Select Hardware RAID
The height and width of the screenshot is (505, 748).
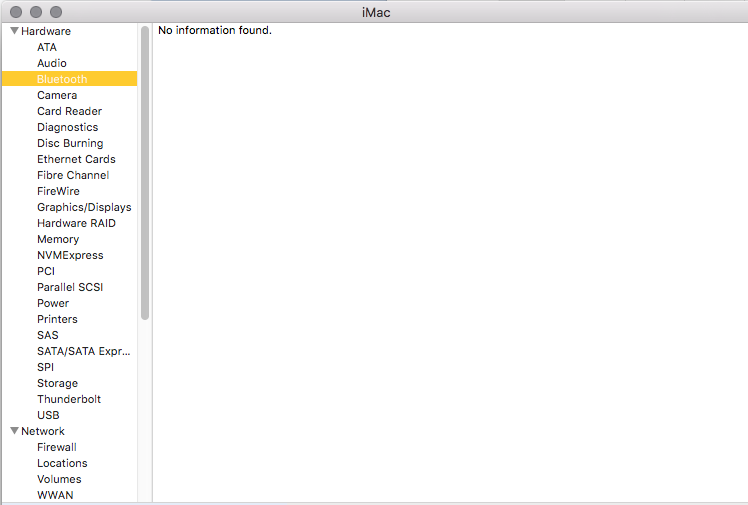pyautogui.click(x=76, y=223)
